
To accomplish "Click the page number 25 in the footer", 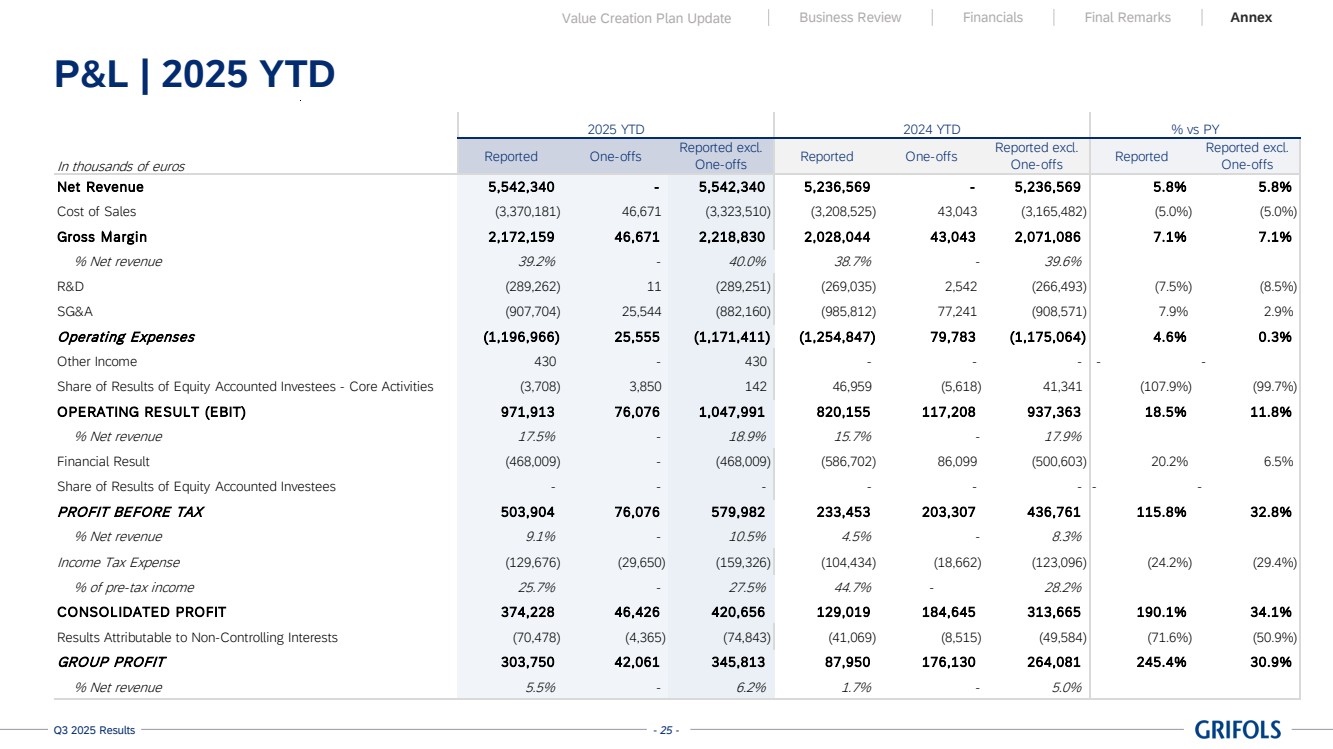I will click(665, 731).
